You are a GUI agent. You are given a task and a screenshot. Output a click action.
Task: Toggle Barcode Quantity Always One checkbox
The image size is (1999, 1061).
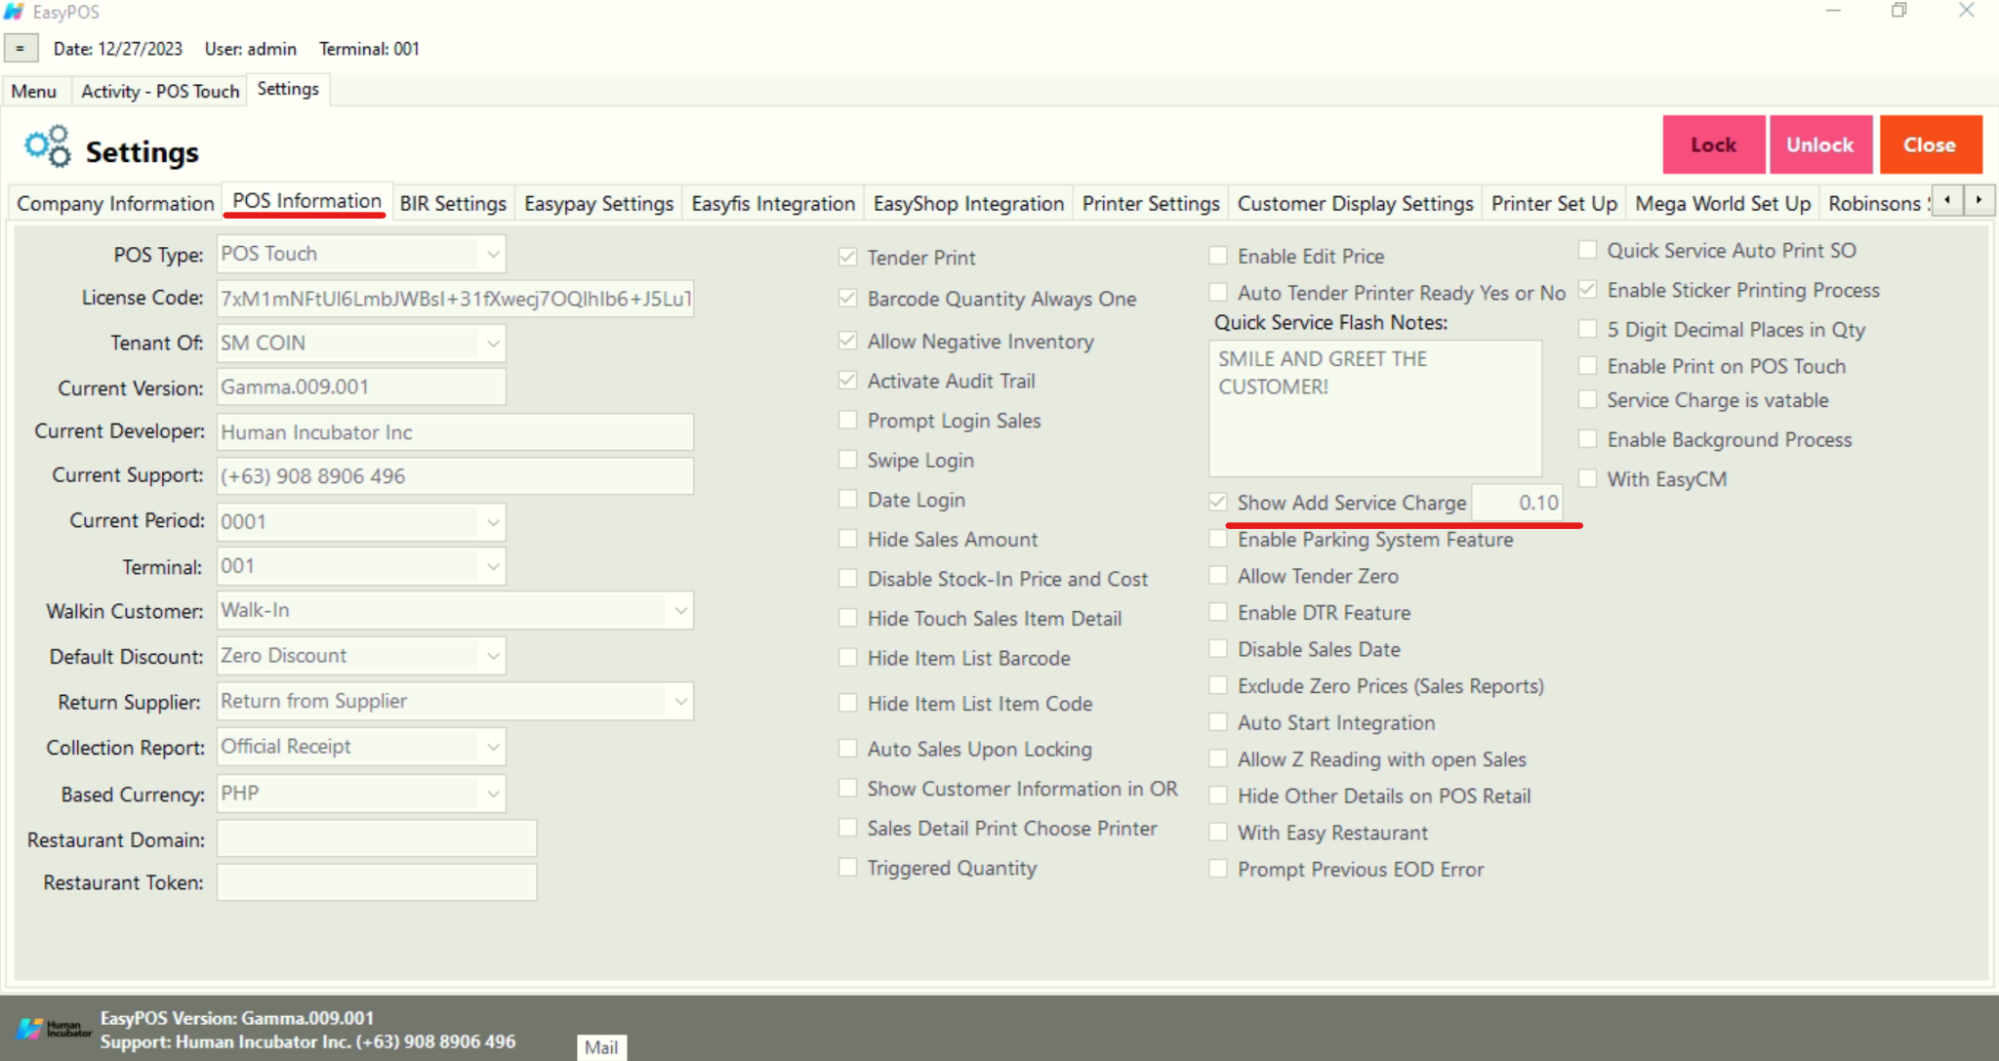848,298
